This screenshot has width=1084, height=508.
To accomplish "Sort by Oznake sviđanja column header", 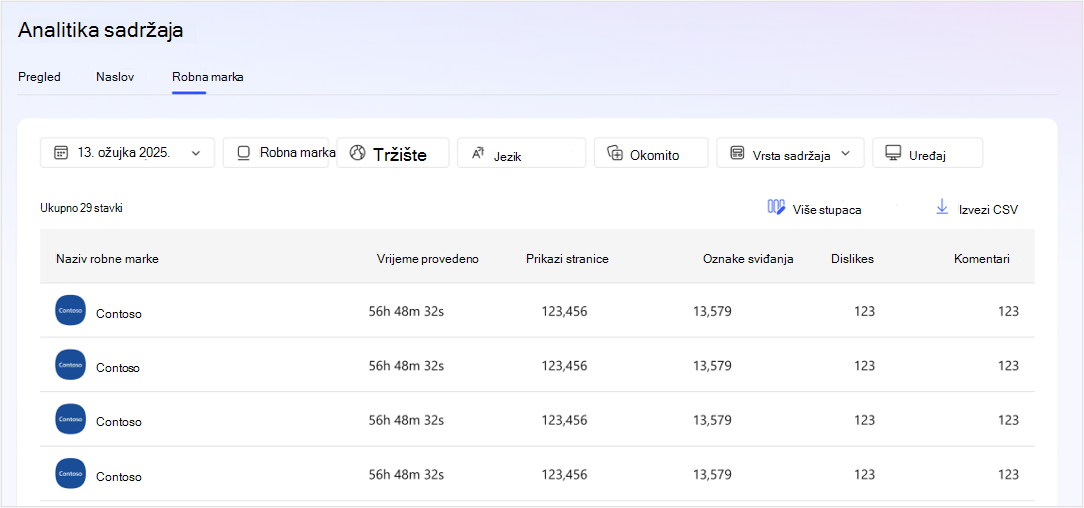I will pyautogui.click(x=748, y=259).
